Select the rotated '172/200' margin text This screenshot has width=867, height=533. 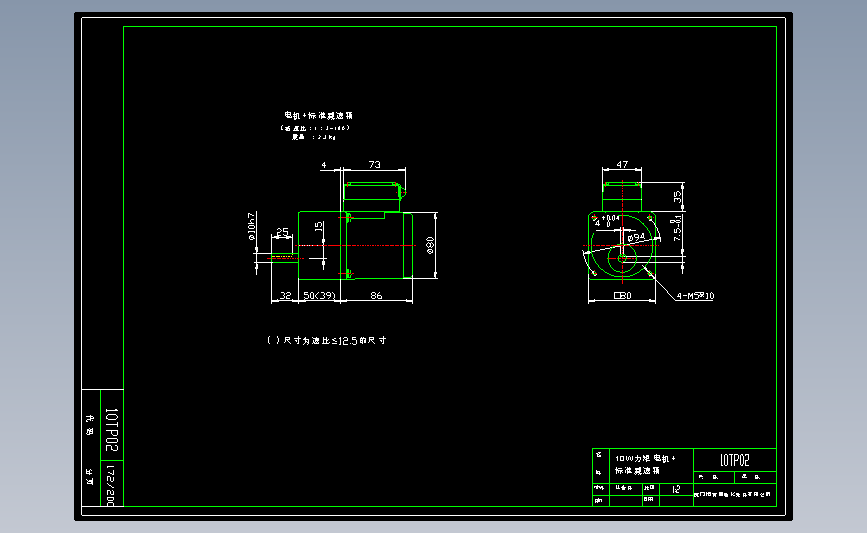coord(111,485)
